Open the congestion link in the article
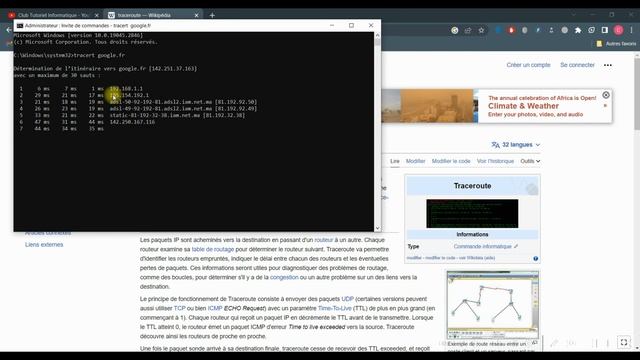 (284, 277)
